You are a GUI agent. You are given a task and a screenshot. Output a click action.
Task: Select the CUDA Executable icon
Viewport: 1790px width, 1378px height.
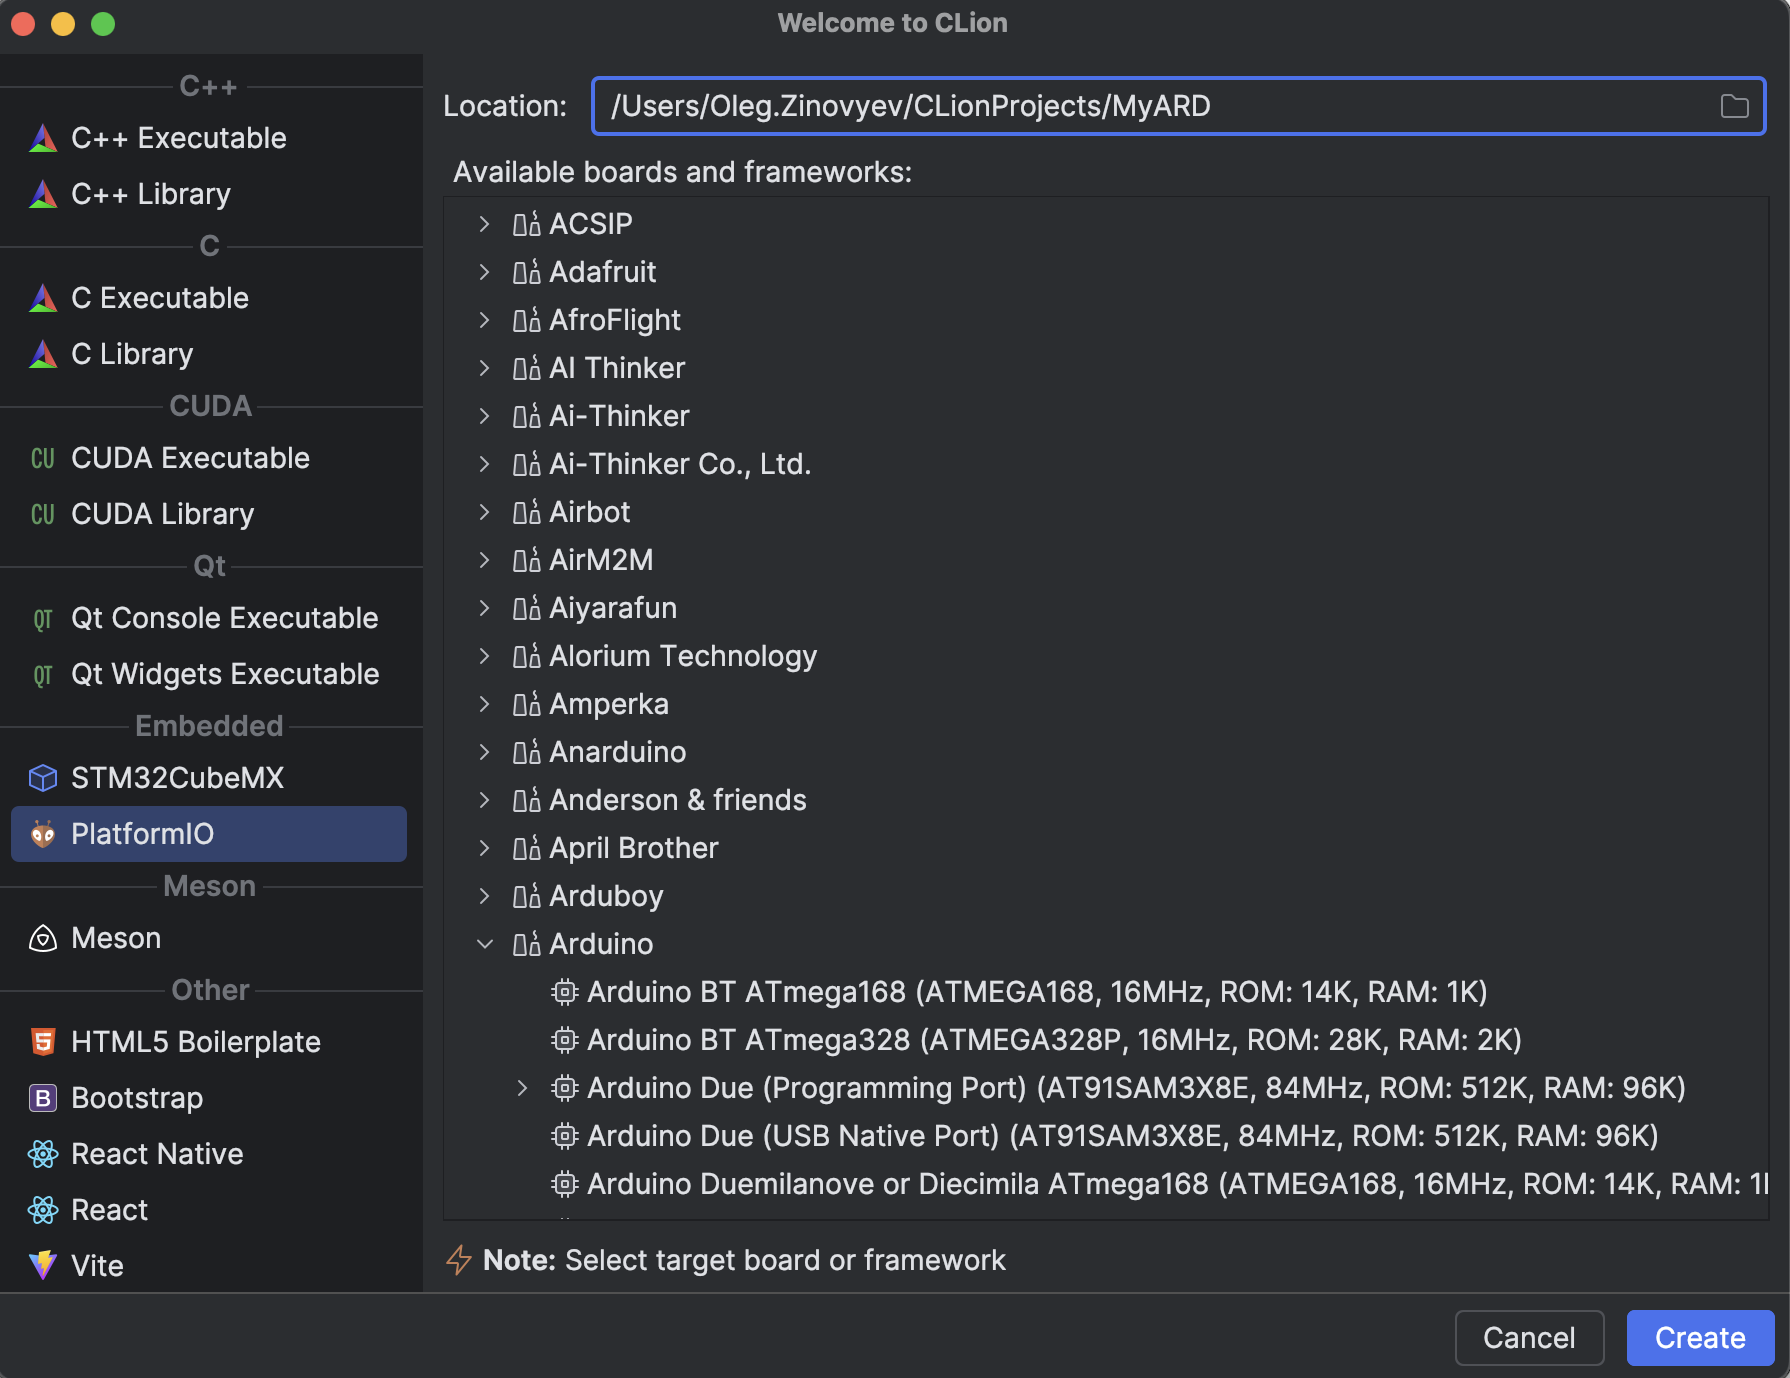click(42, 458)
